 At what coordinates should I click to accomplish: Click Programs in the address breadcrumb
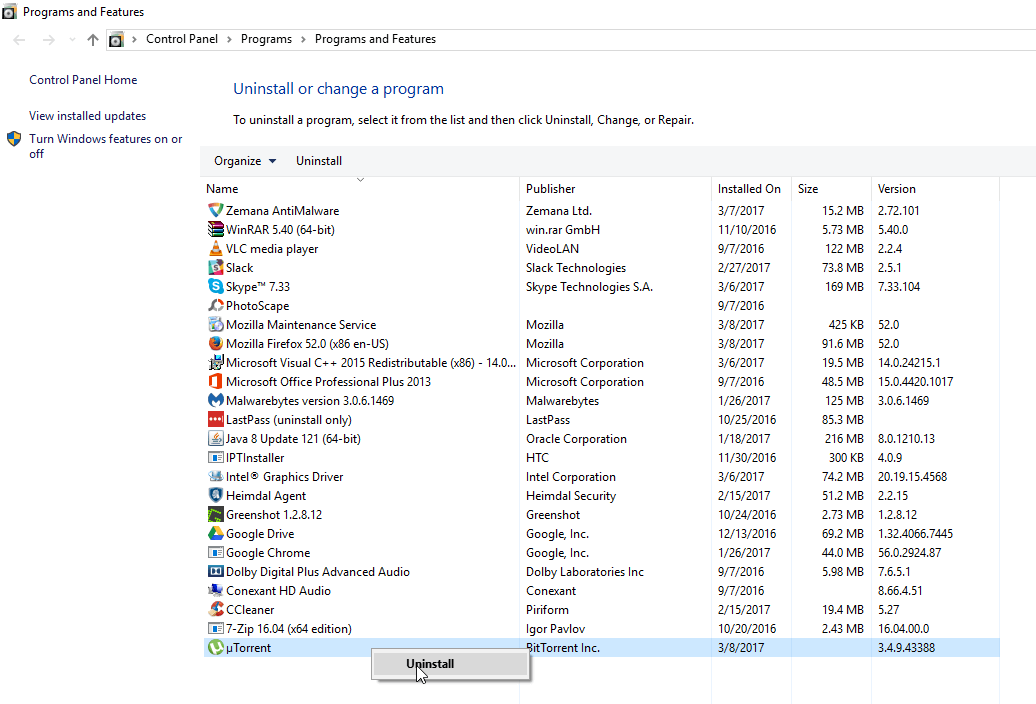pyautogui.click(x=266, y=39)
